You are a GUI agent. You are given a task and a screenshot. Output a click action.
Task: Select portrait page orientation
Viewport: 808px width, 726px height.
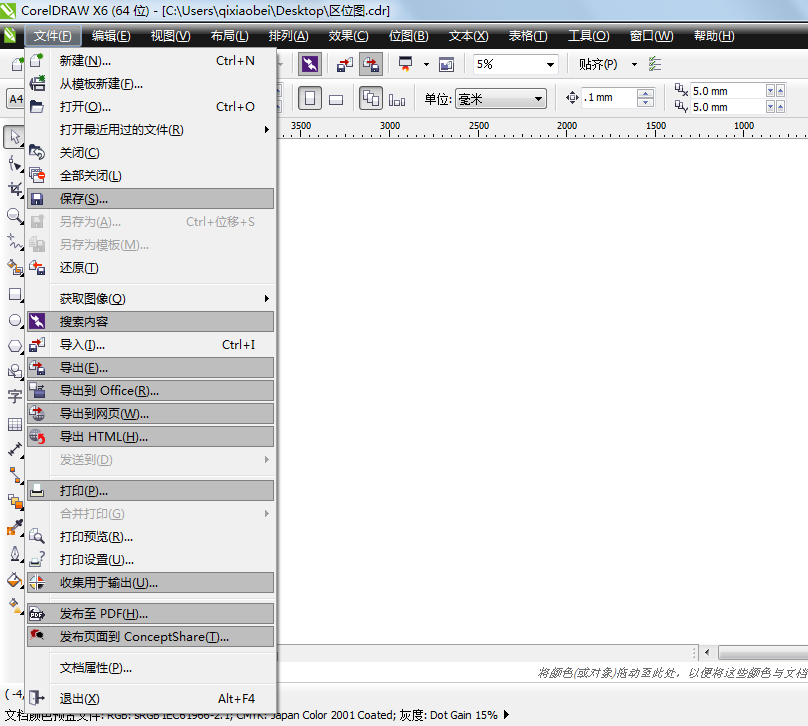(x=310, y=98)
